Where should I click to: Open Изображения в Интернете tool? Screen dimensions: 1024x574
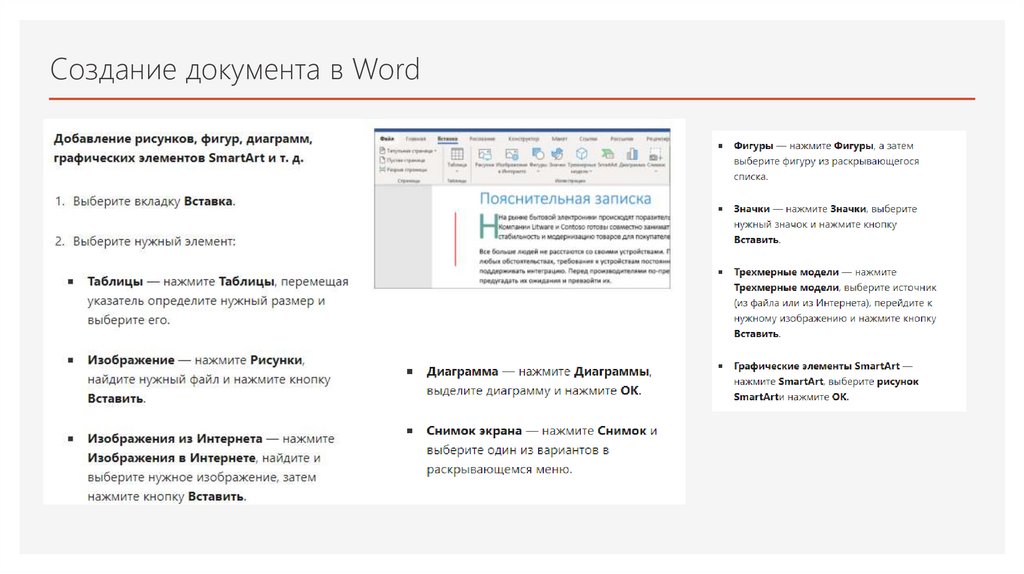[x=511, y=155]
